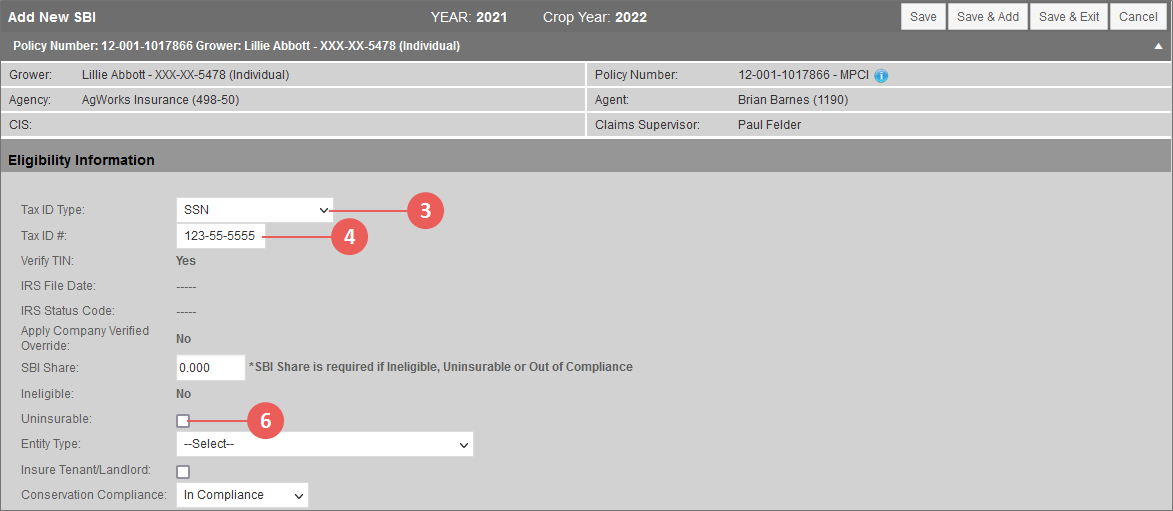This screenshot has height=511, width=1173.
Task: Open the Tax ID Type dropdown
Action: (x=255, y=210)
